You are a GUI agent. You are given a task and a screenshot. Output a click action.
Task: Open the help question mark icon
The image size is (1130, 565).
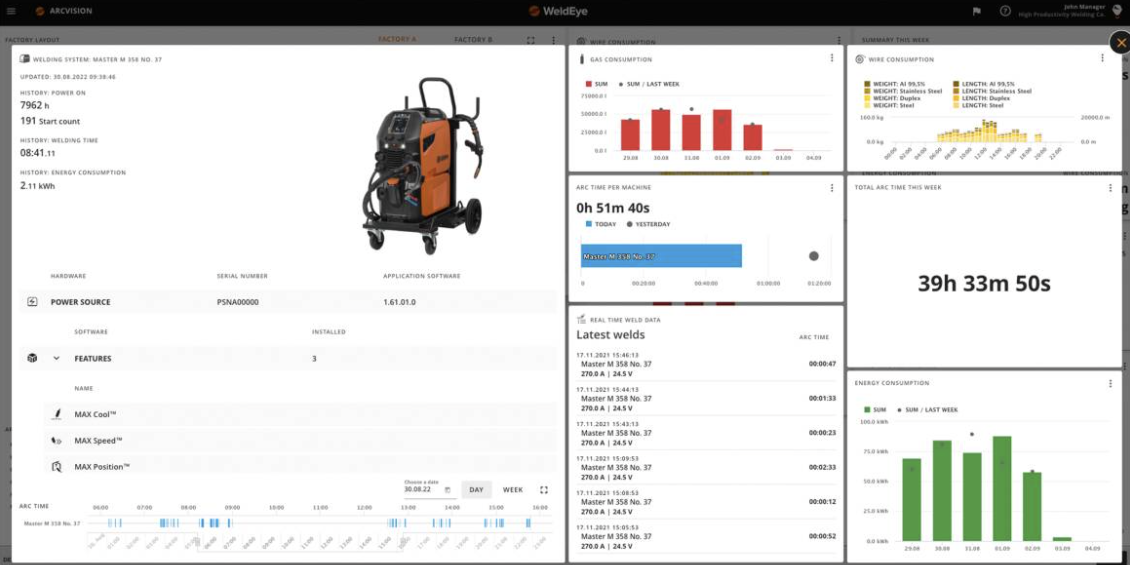point(1005,11)
